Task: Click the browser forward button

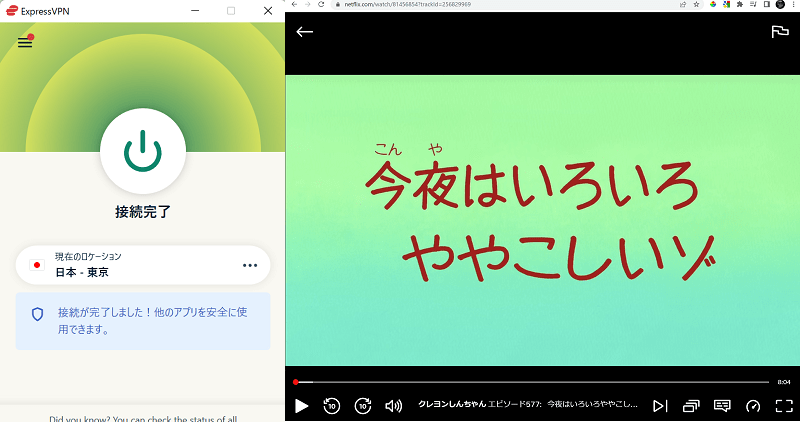Action: tap(308, 4)
